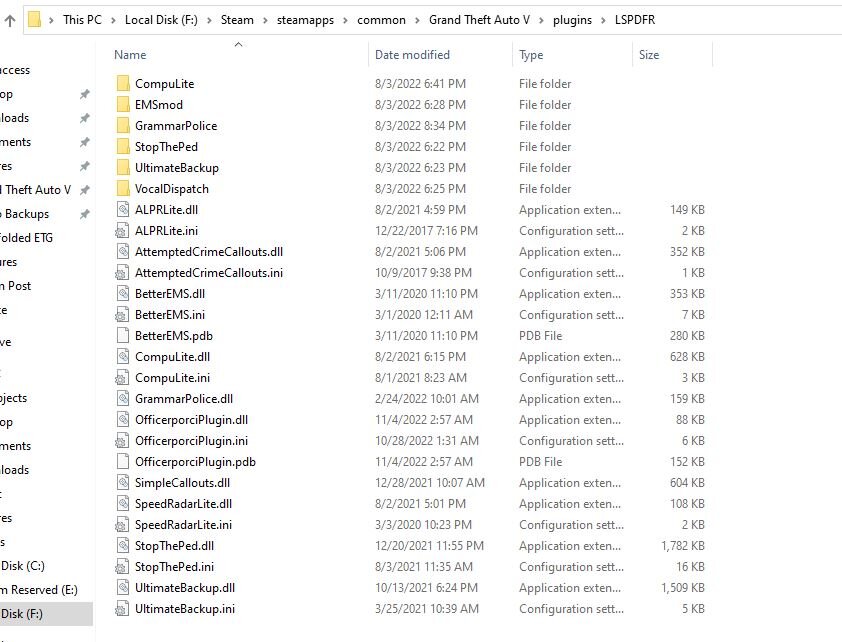The width and height of the screenshot is (842, 642).
Task: Click the folder icon in the address bar
Action: (34, 20)
